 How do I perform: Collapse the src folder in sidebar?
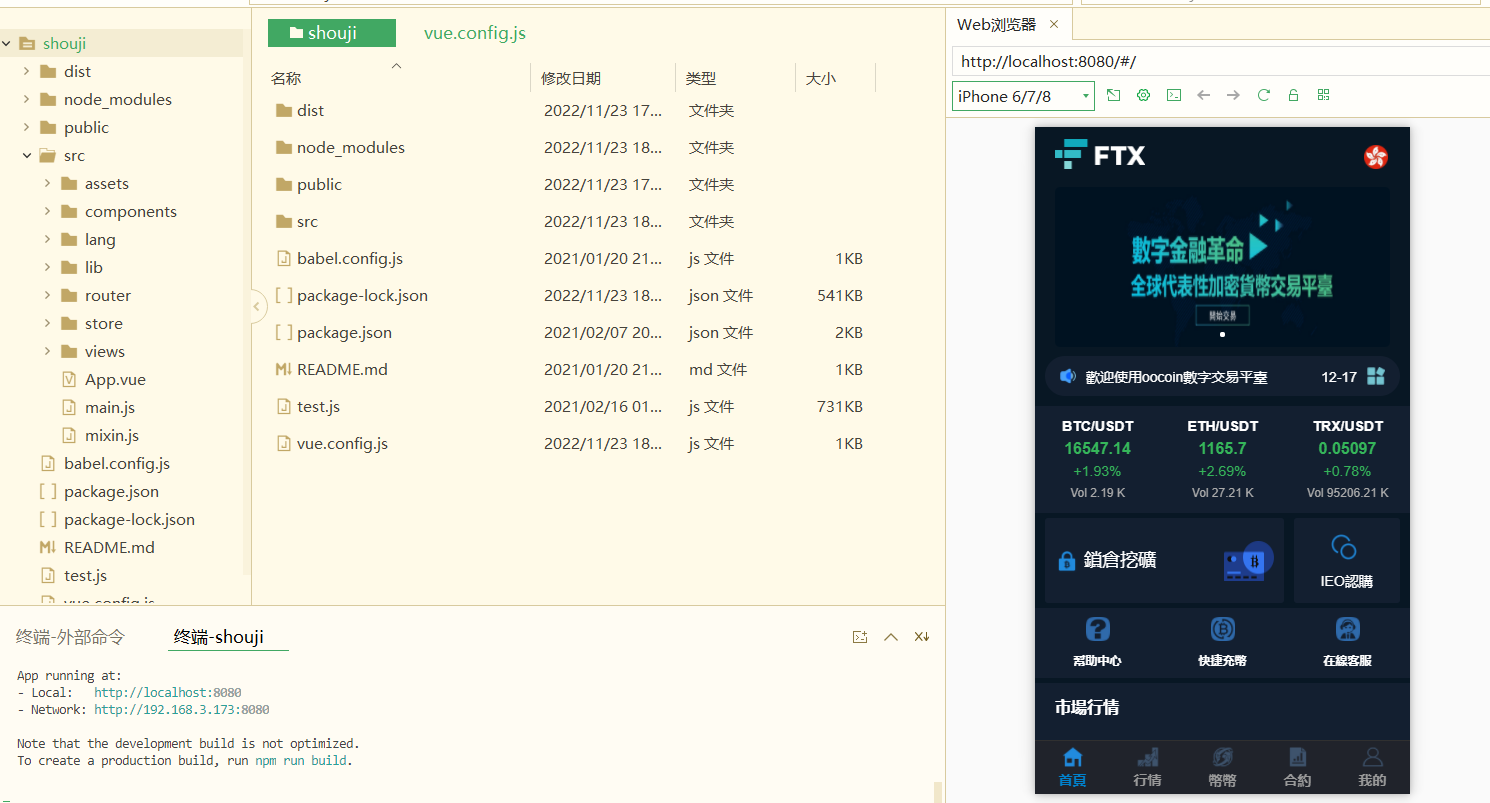tap(28, 155)
